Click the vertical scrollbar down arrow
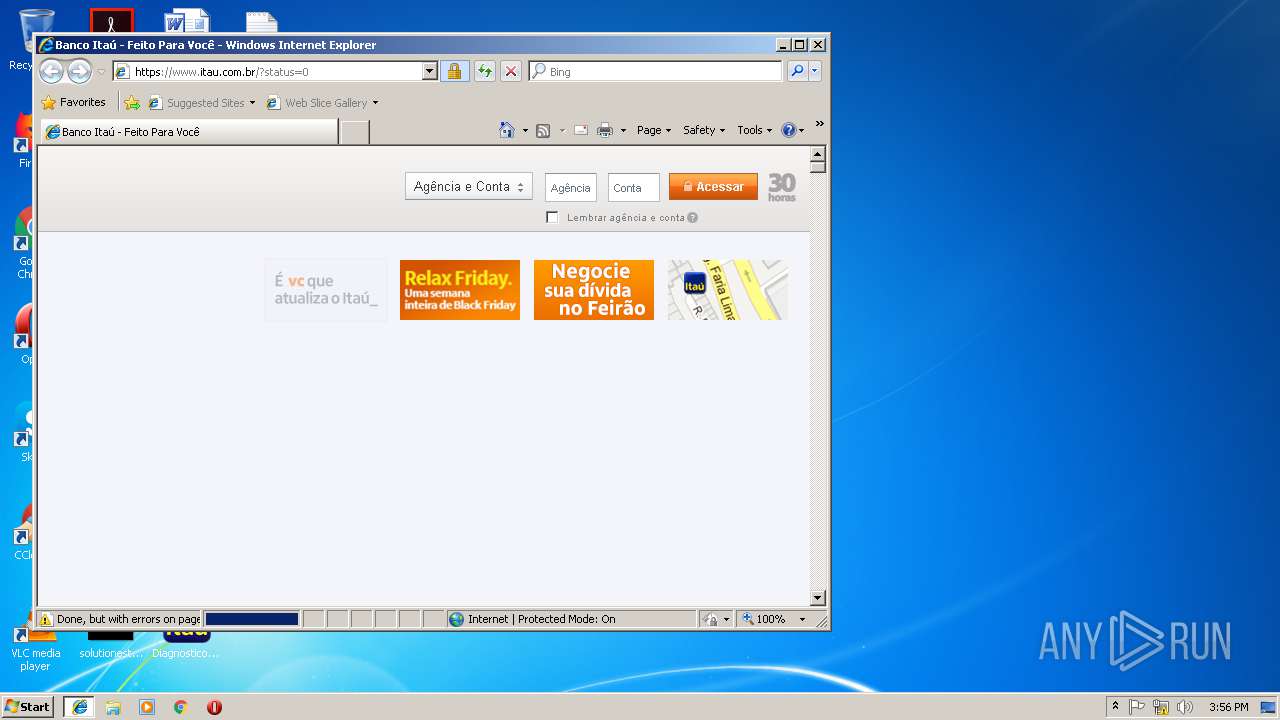1280x720 pixels. 817,598
